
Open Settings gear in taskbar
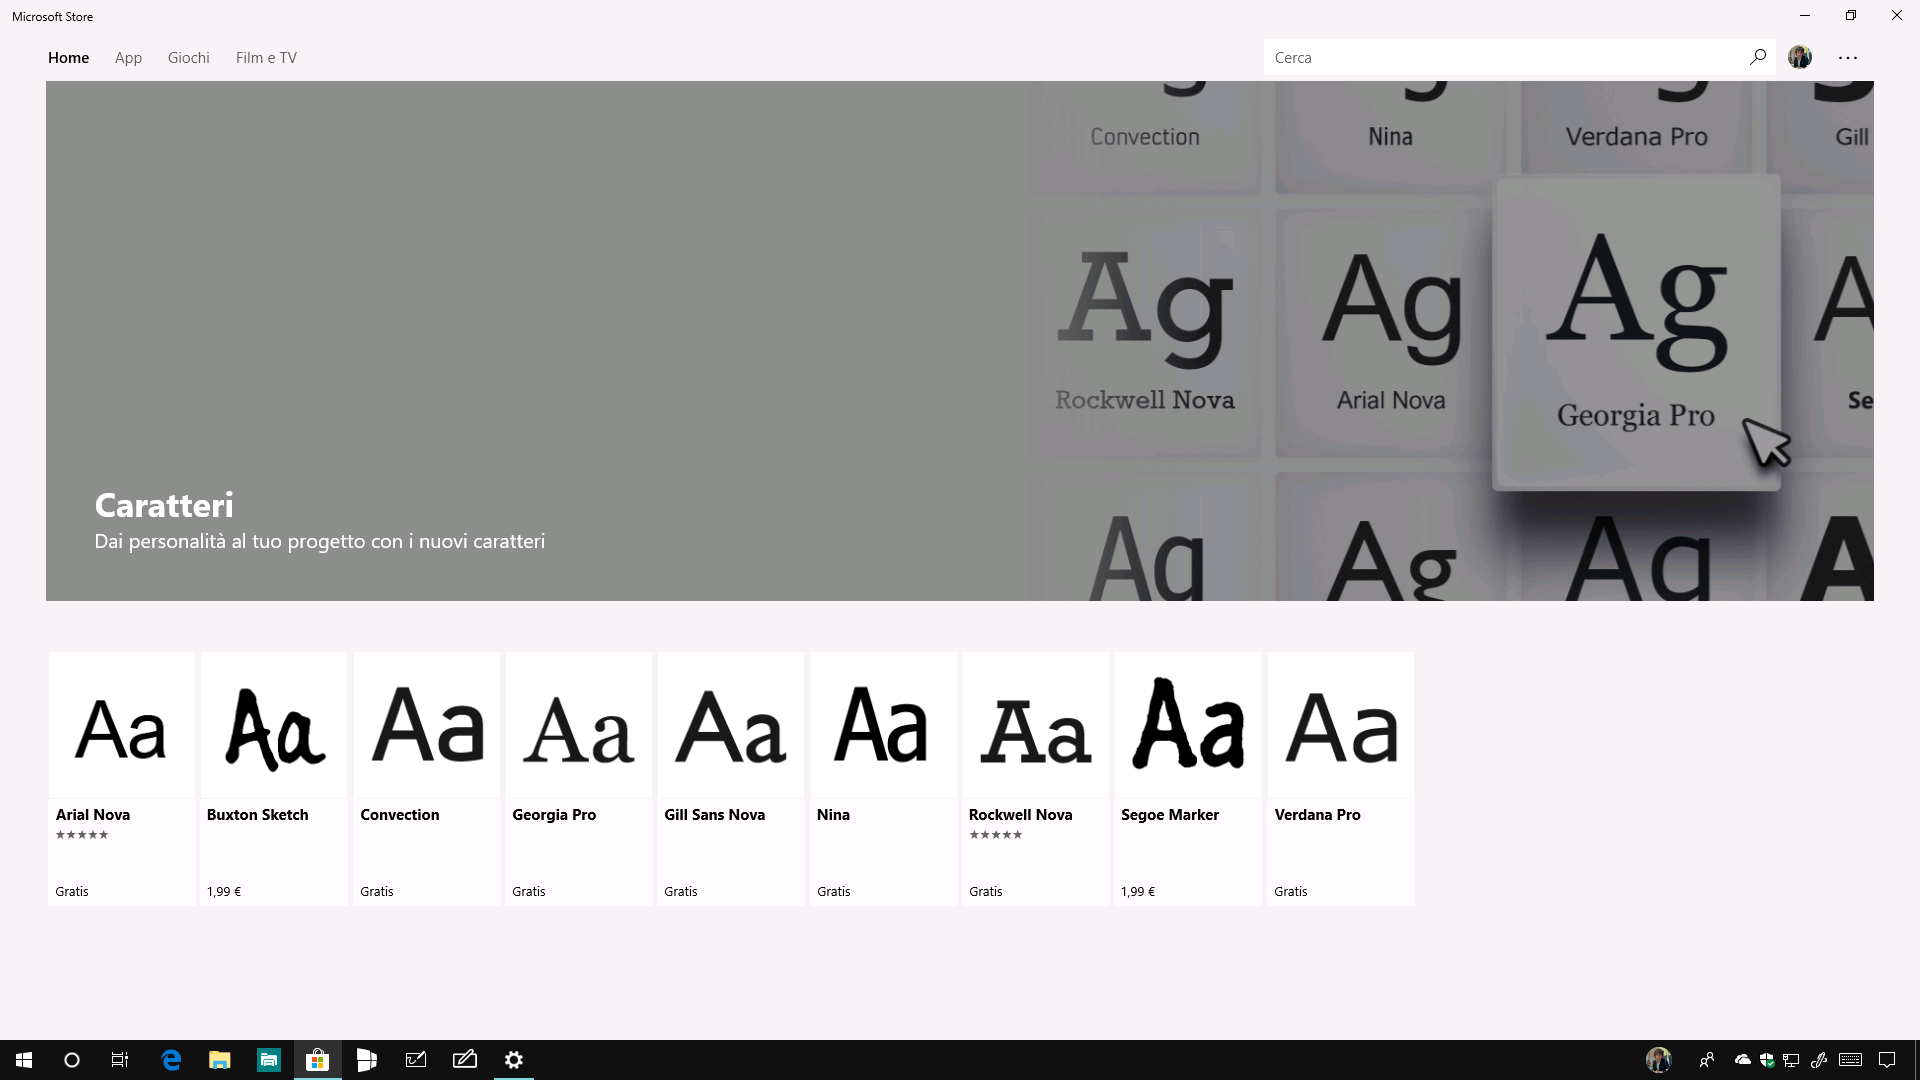click(514, 1060)
